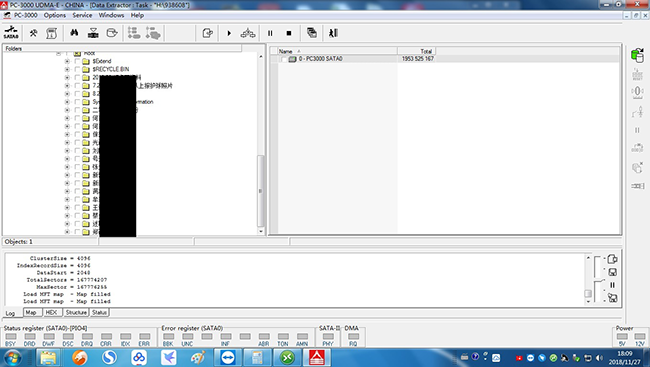Viewport: 650px width, 367px height.
Task: Stop the task with the square button
Action: (289, 33)
